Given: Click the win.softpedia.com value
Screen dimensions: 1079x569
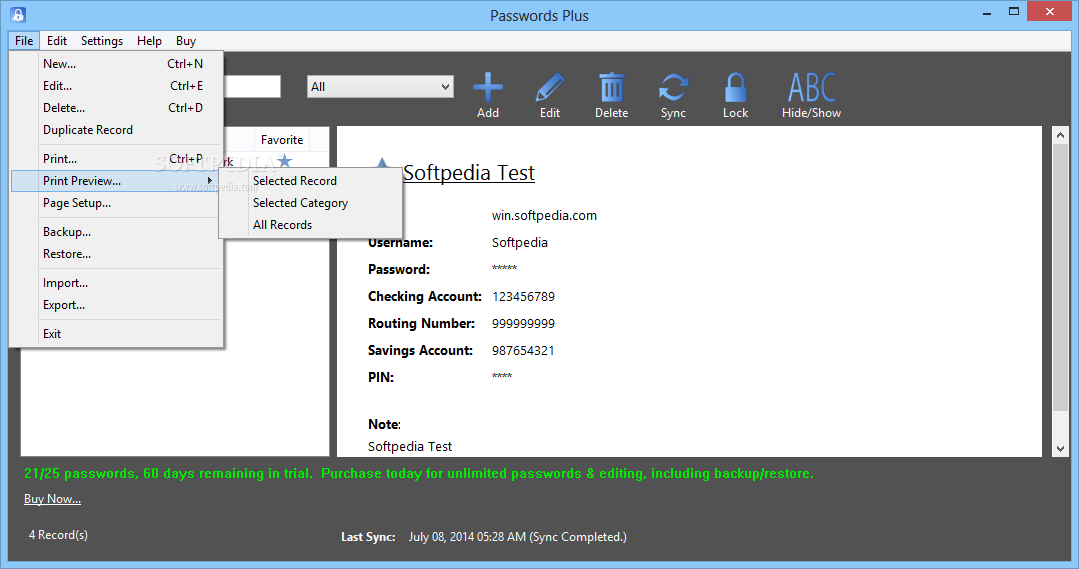Looking at the screenshot, I should (x=544, y=215).
